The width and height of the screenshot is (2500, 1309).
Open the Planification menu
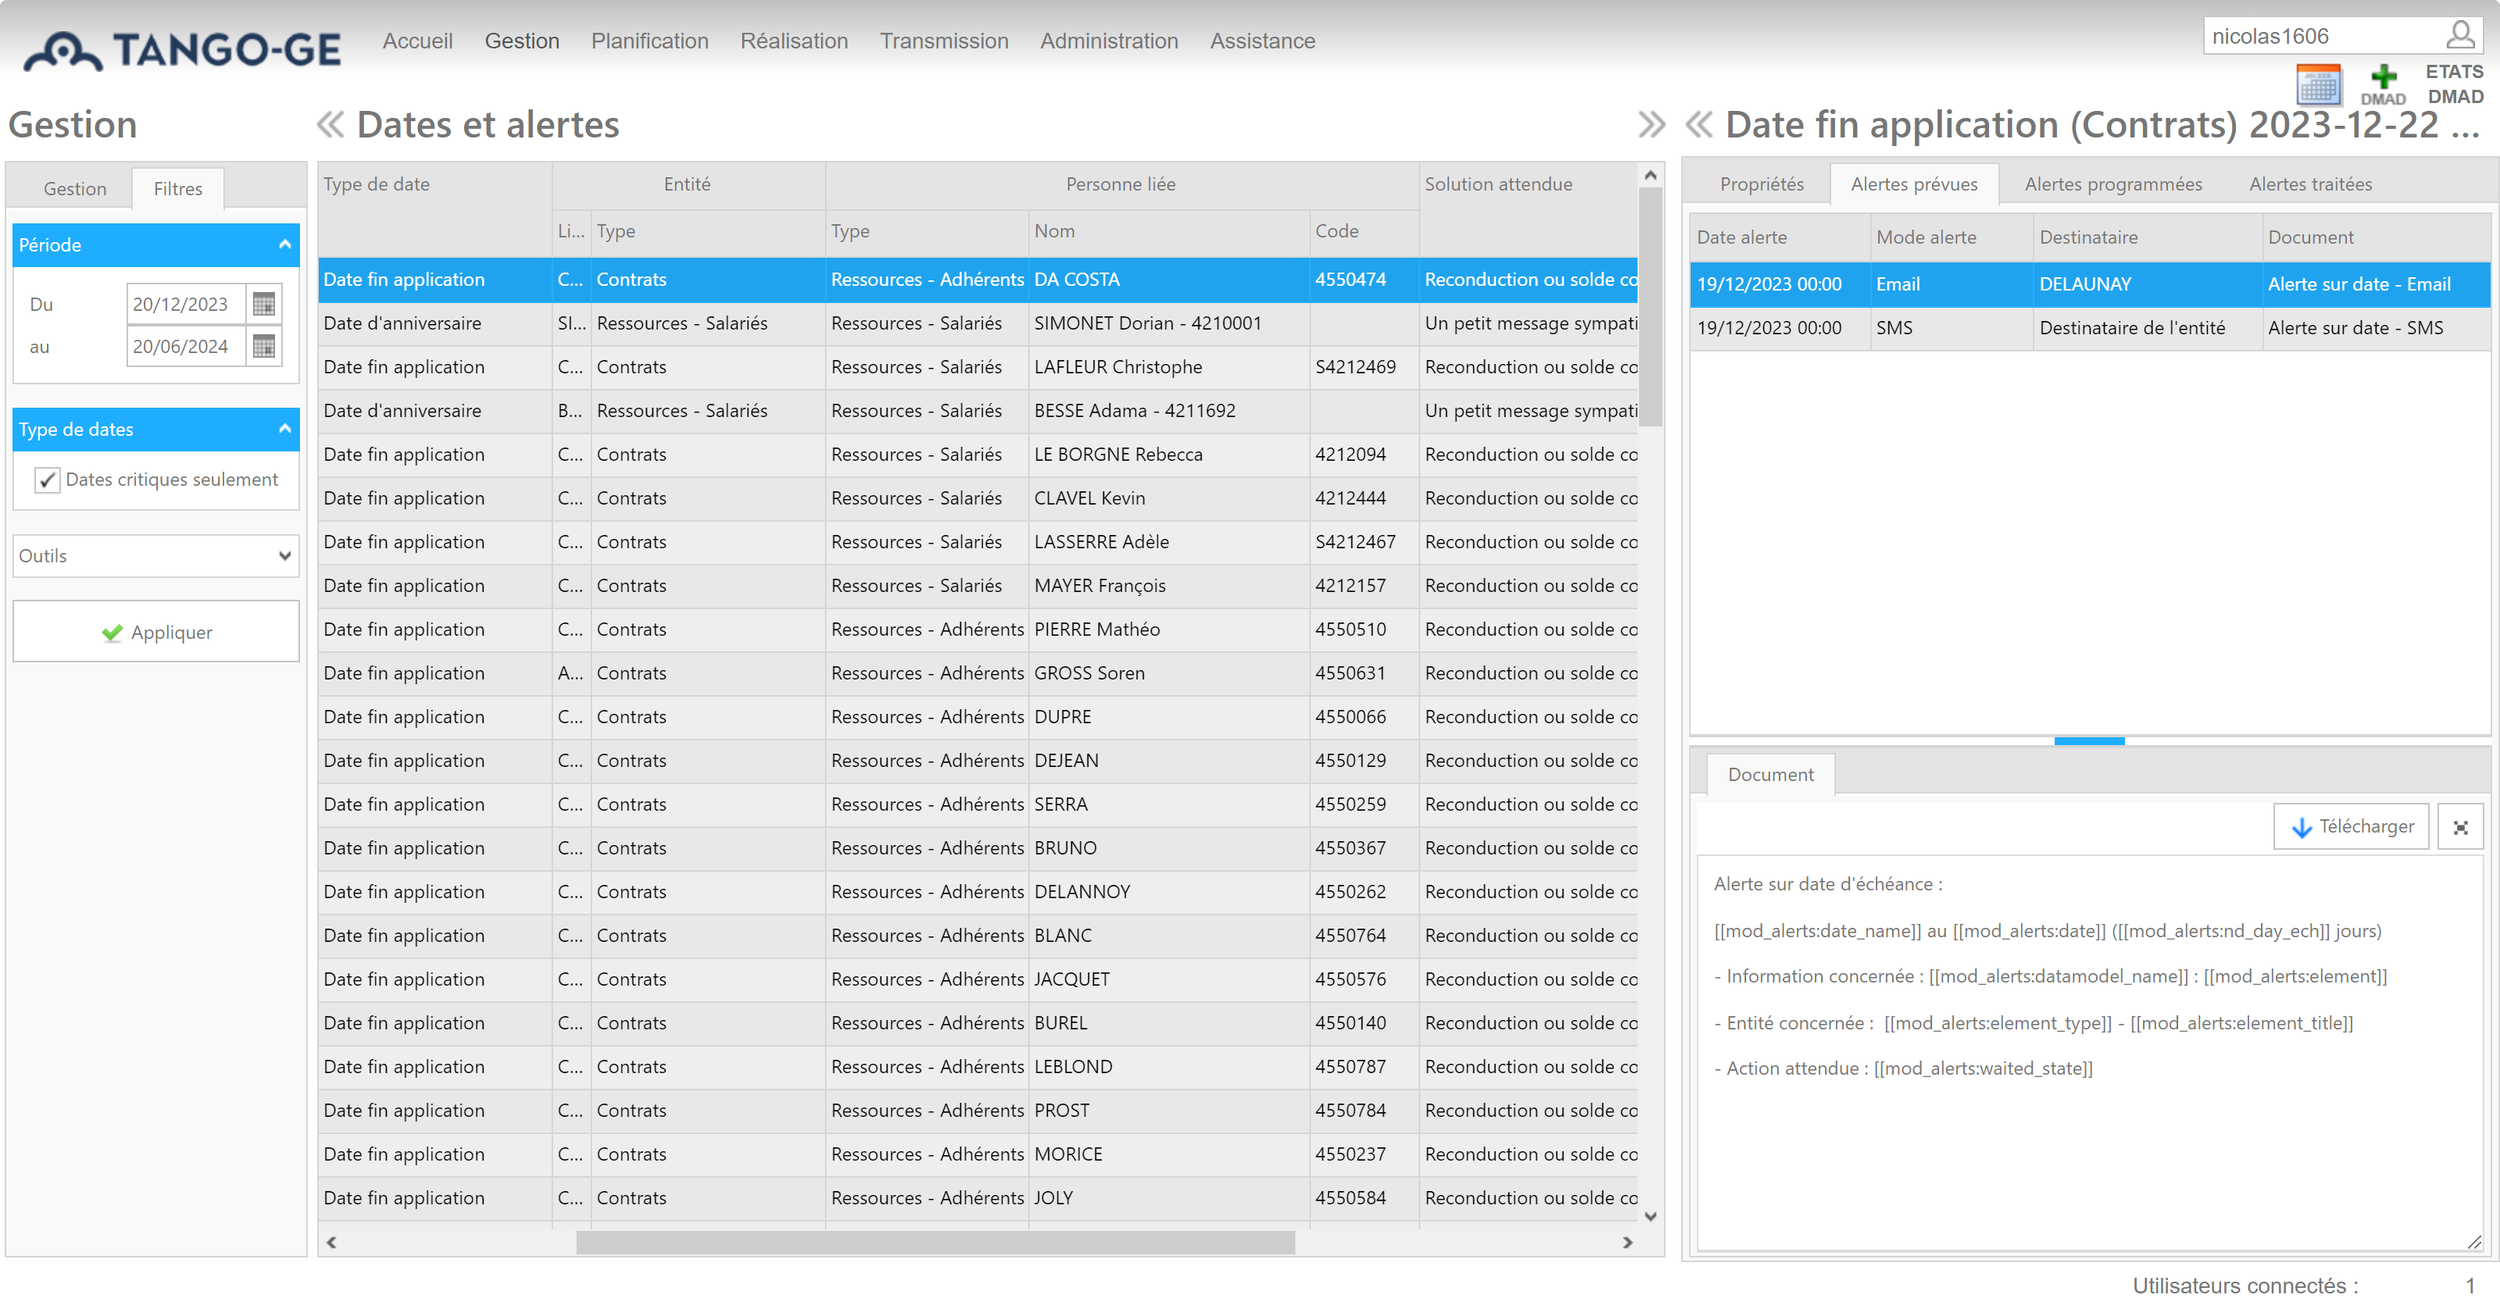point(649,41)
